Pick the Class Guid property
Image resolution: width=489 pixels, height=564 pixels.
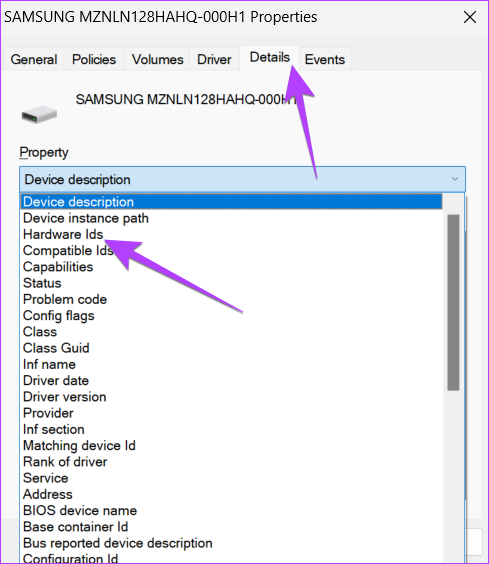coord(56,348)
